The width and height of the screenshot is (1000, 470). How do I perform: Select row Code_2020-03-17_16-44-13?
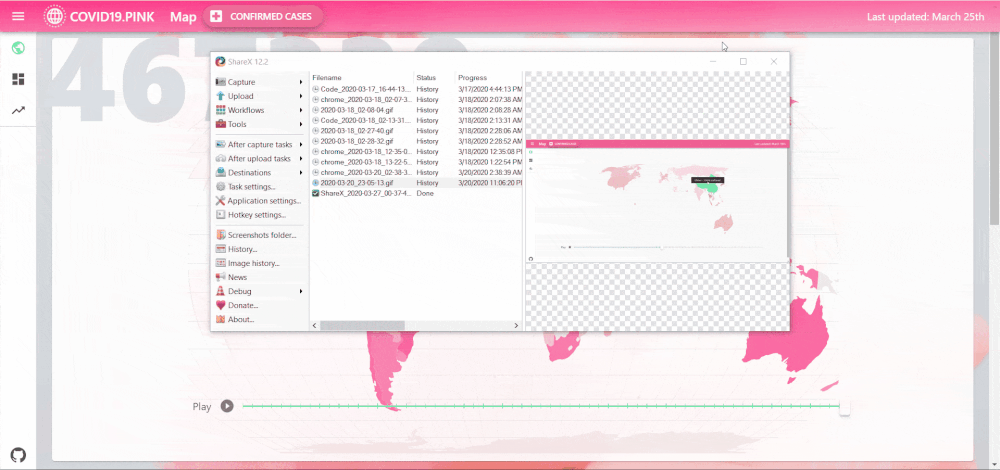click(x=416, y=89)
